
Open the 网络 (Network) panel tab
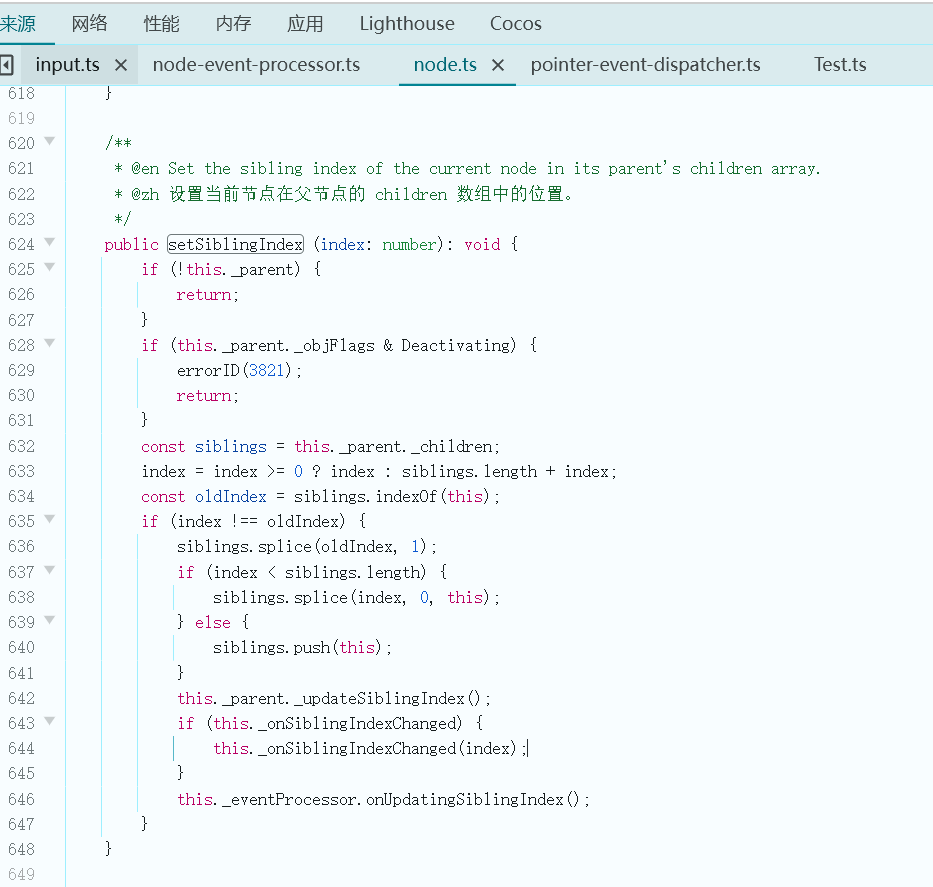[x=89, y=24]
